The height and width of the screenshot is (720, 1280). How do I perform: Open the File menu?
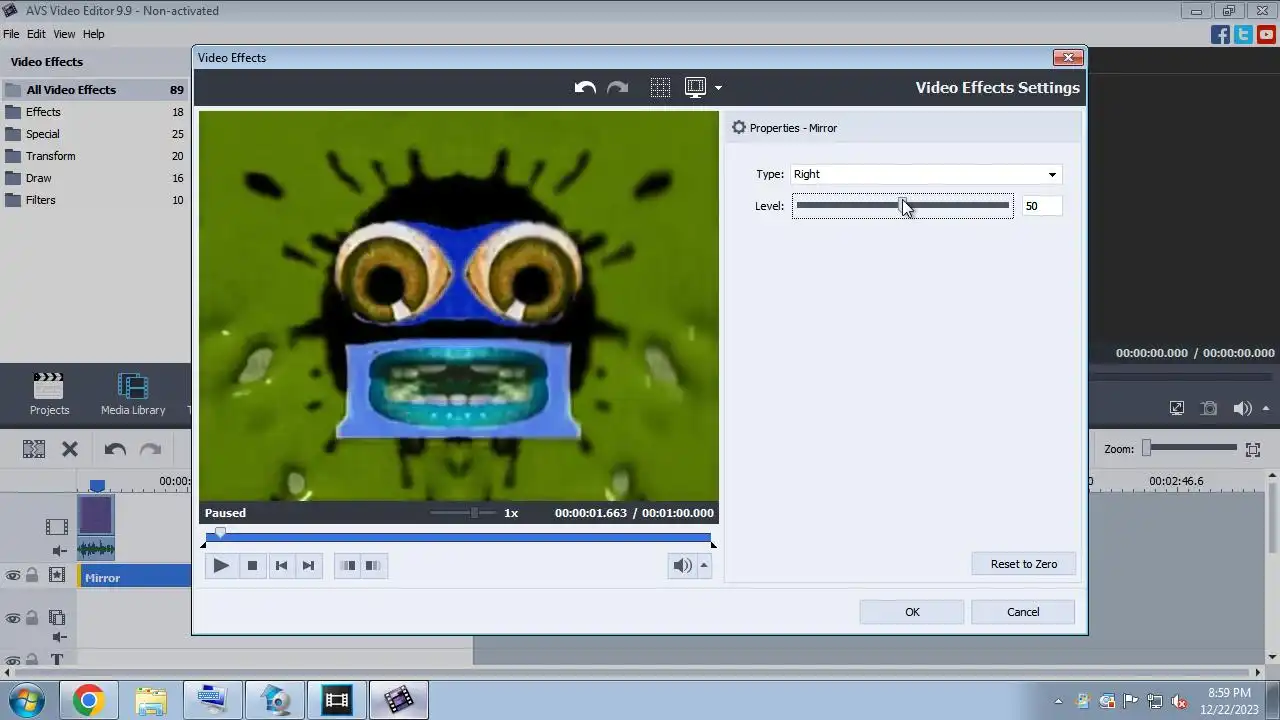pyautogui.click(x=11, y=34)
